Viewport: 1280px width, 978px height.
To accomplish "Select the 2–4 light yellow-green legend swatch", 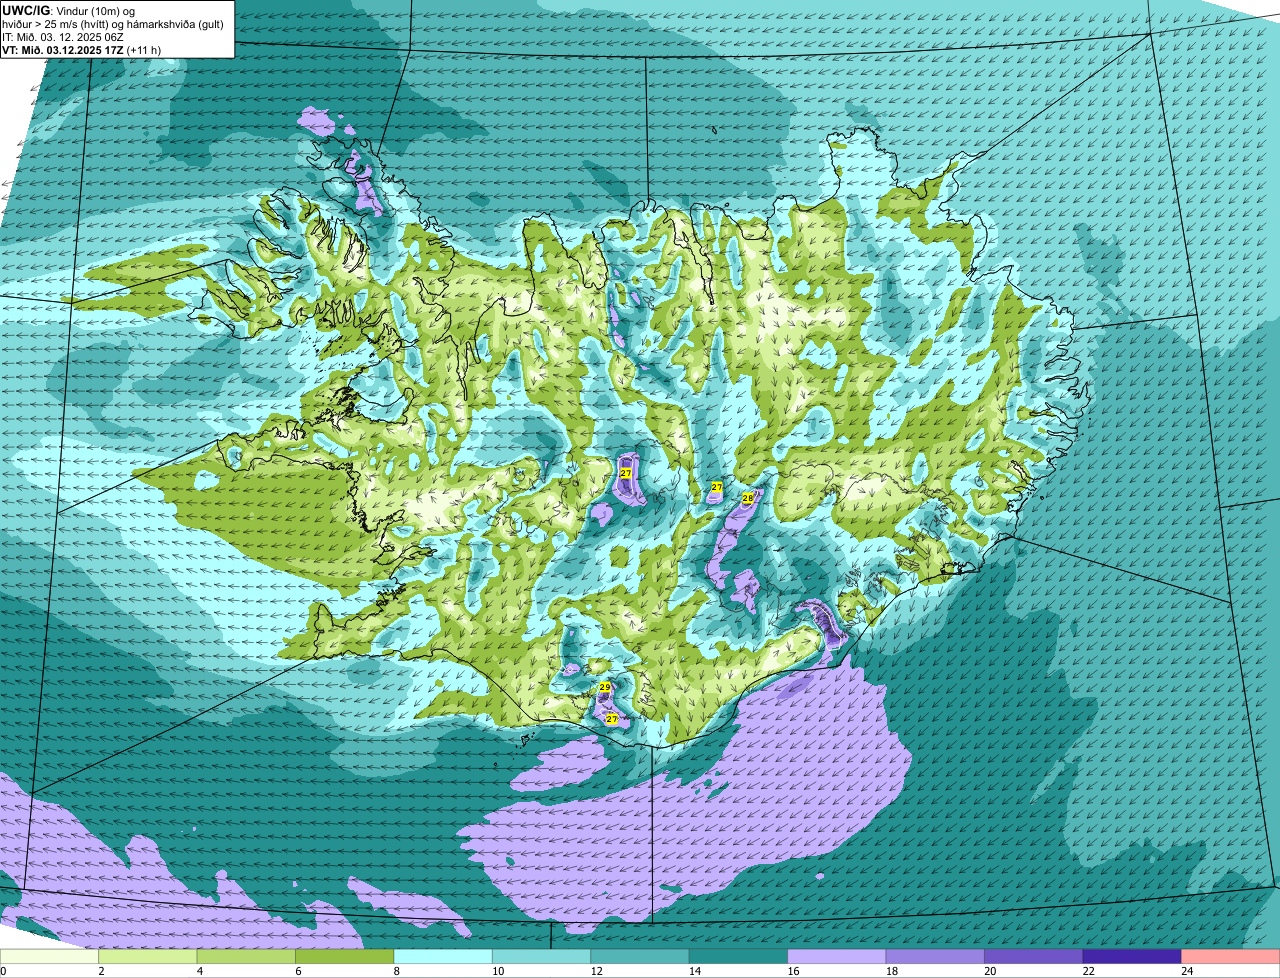I will pyautogui.click(x=148, y=956).
